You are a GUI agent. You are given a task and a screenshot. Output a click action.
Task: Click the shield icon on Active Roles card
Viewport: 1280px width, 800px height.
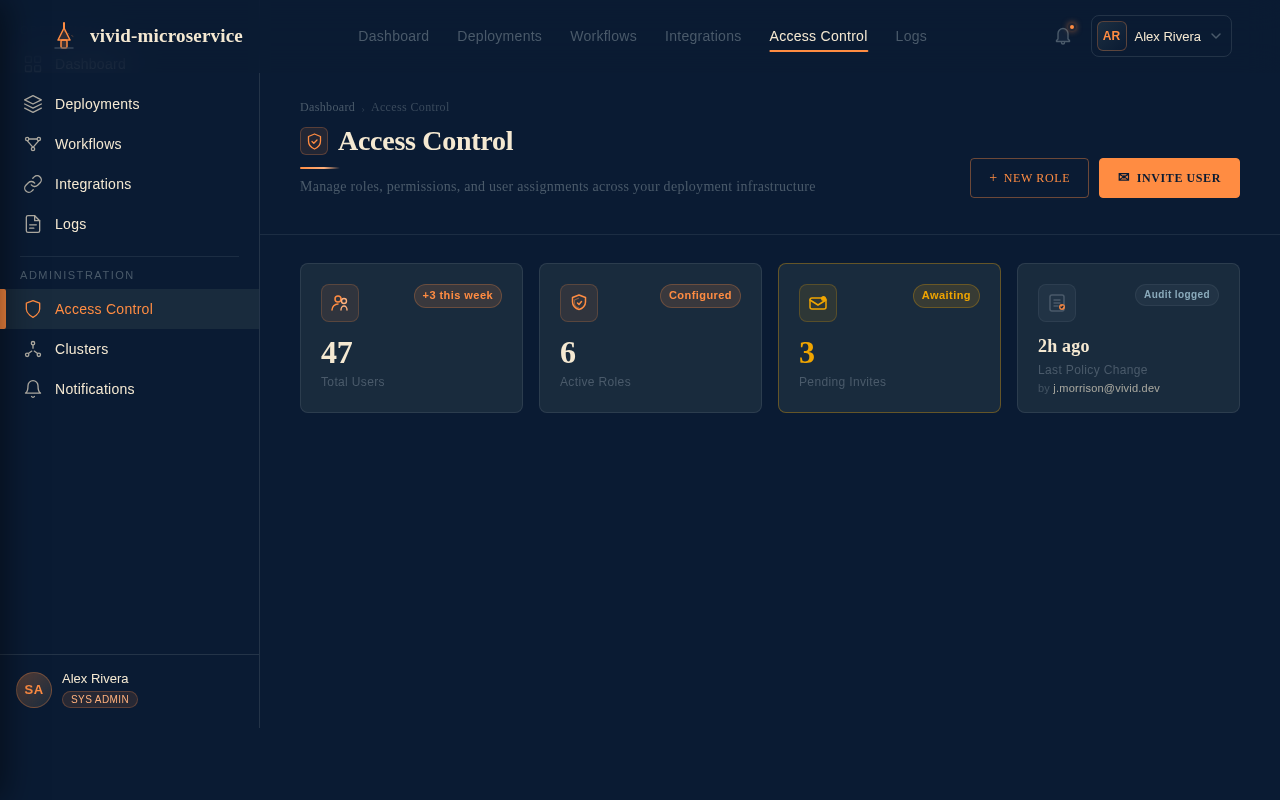[x=579, y=303]
